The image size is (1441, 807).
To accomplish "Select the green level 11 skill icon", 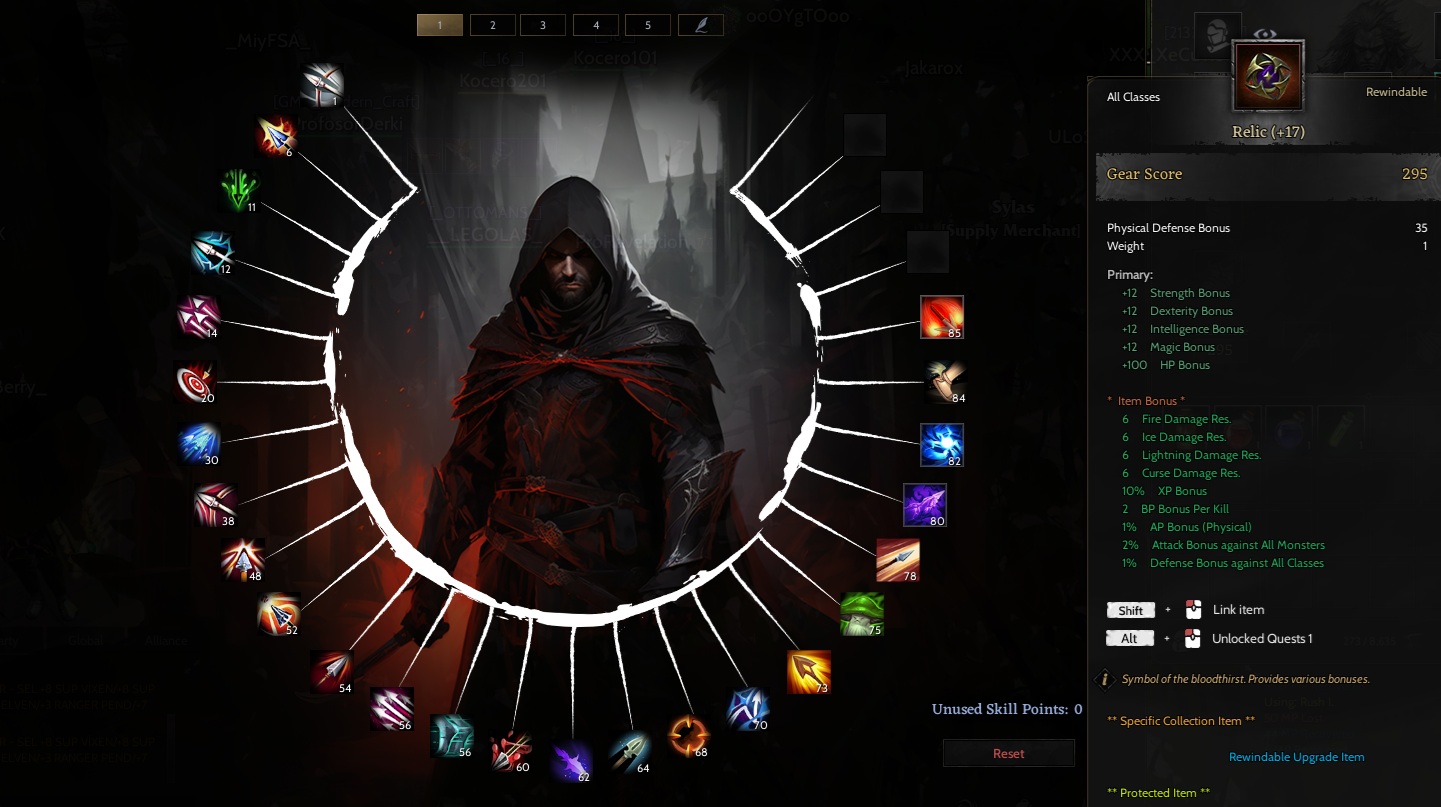I will pyautogui.click(x=240, y=190).
